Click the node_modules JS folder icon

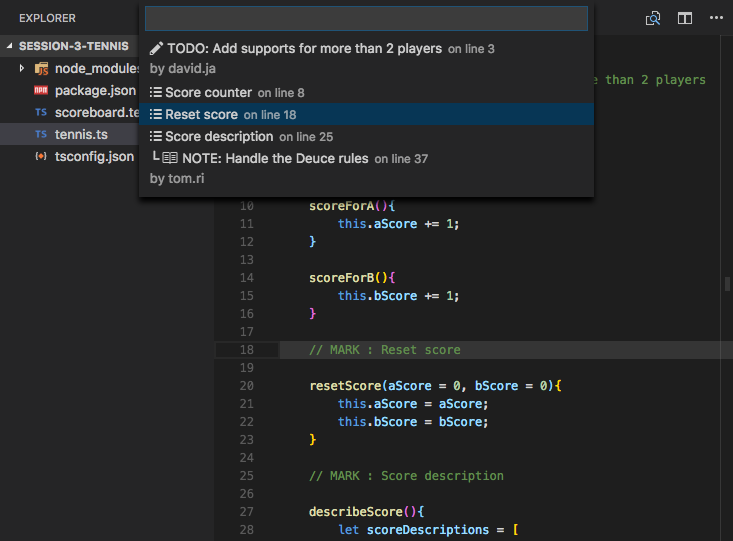(x=42, y=69)
